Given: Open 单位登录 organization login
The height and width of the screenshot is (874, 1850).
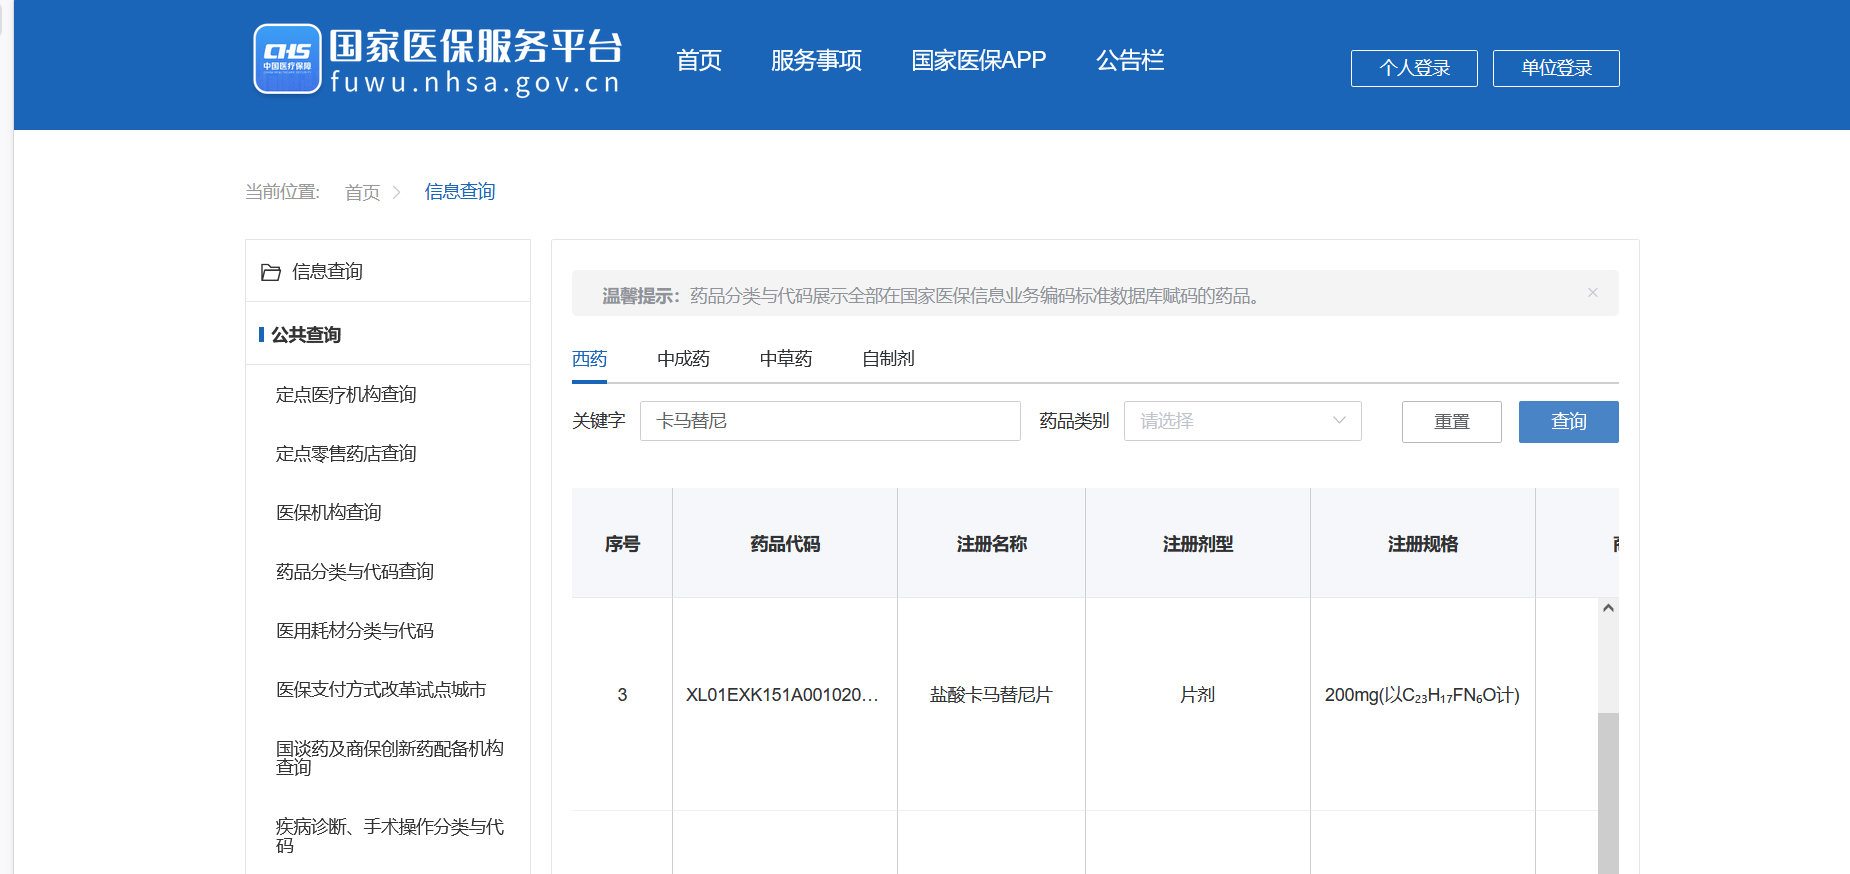Looking at the screenshot, I should 1555,68.
